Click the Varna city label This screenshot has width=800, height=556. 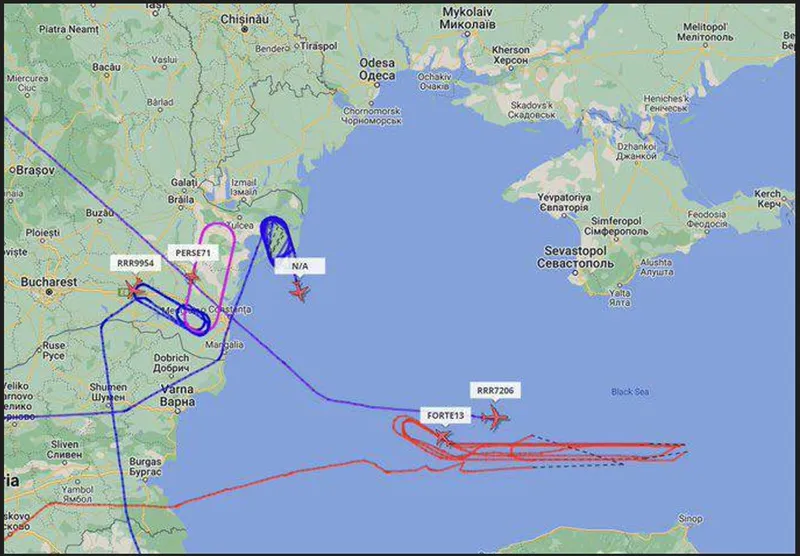(178, 395)
